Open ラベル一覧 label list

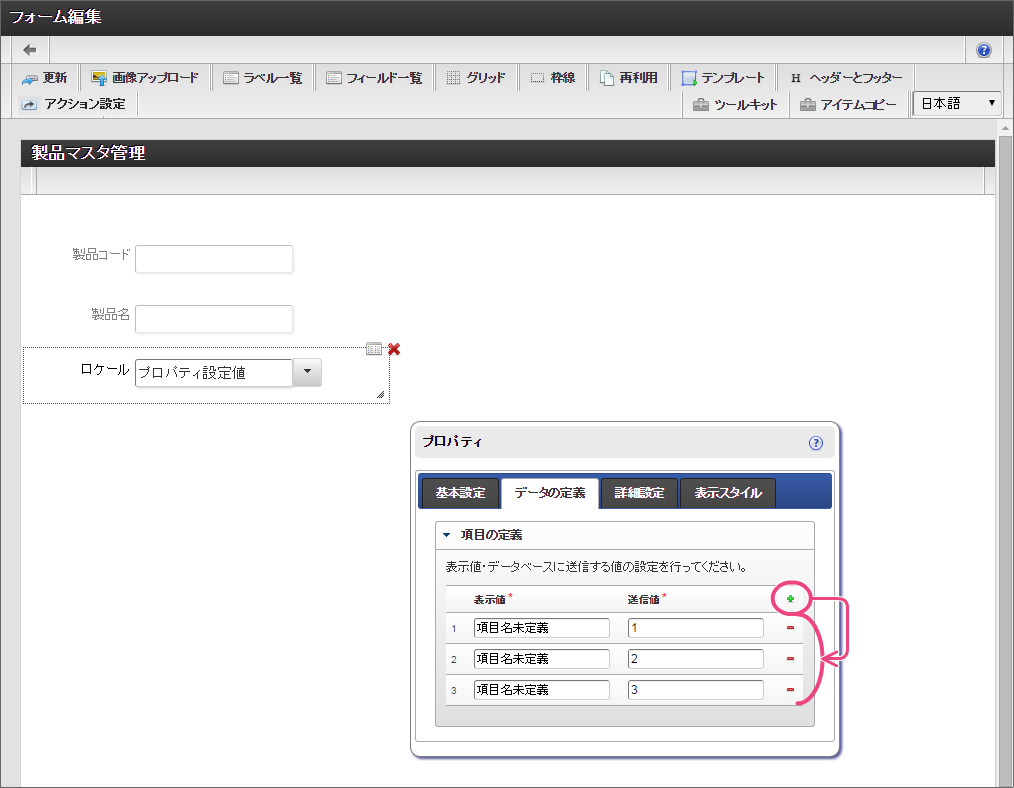[263, 78]
